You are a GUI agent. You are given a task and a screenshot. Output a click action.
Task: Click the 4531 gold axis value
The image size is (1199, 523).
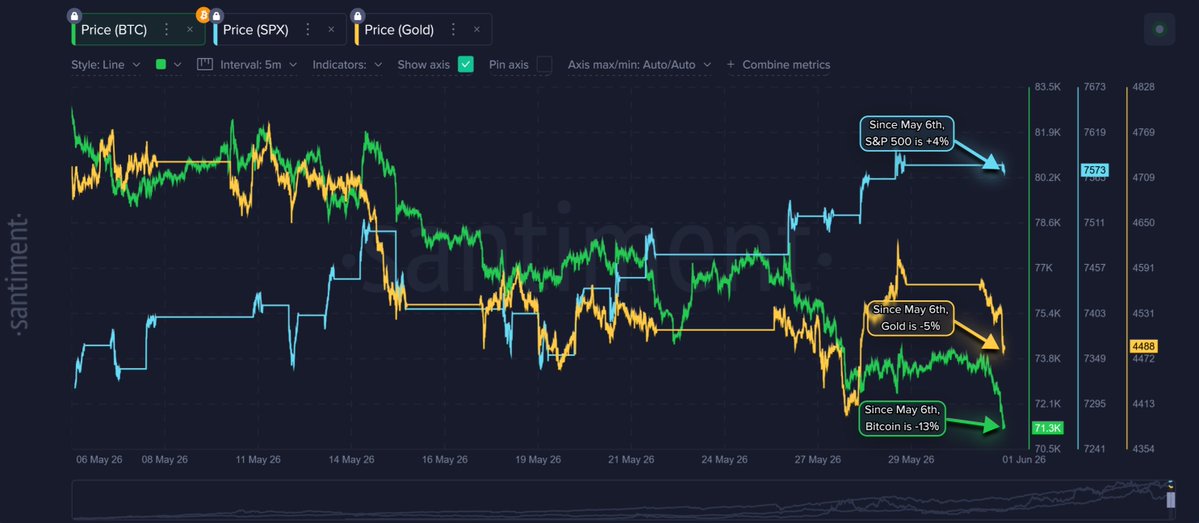click(1144, 313)
